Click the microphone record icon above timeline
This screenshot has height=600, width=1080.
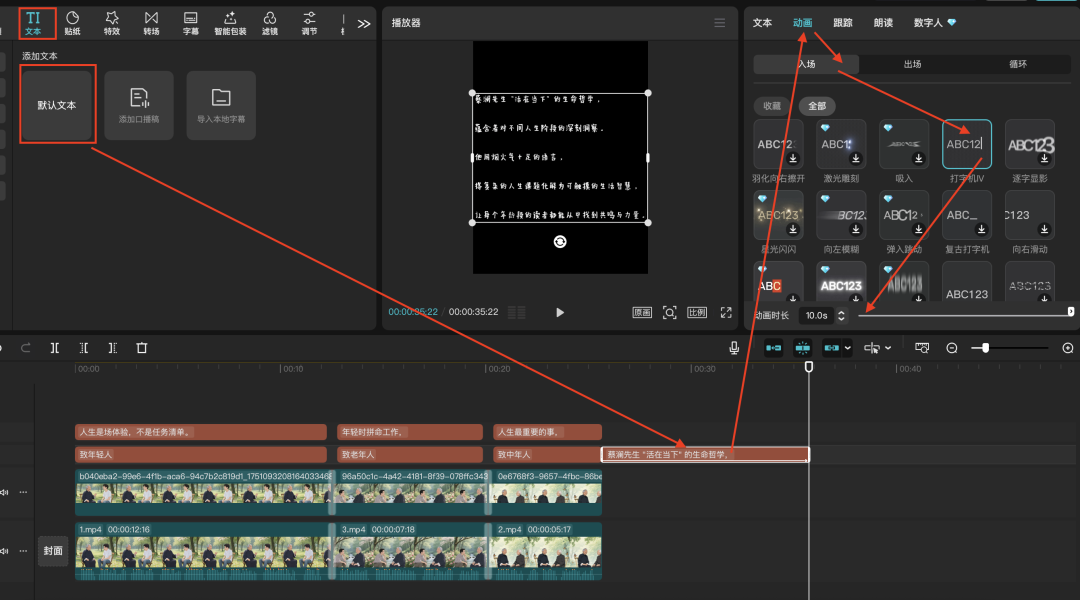point(734,347)
